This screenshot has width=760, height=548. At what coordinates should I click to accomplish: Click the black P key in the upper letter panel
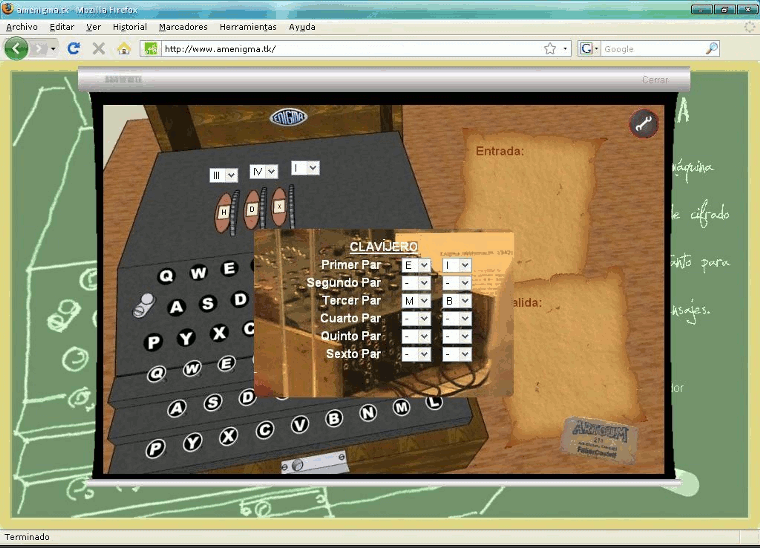pyautogui.click(x=153, y=342)
